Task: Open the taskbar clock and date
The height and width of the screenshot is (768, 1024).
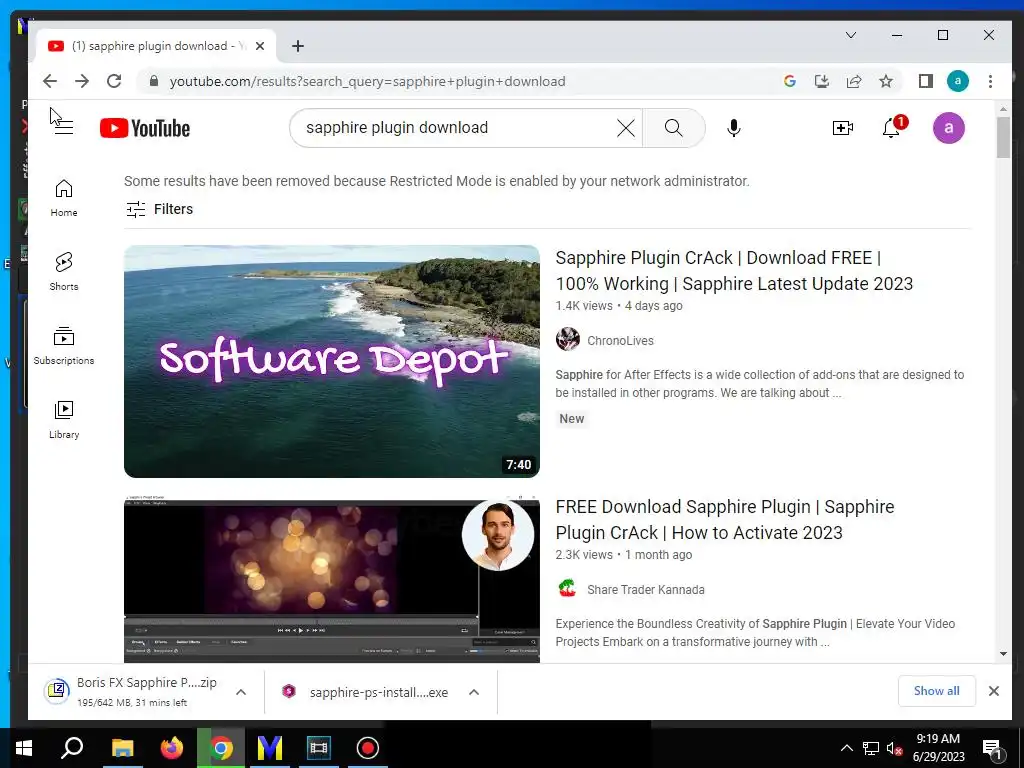Action: [x=938, y=748]
